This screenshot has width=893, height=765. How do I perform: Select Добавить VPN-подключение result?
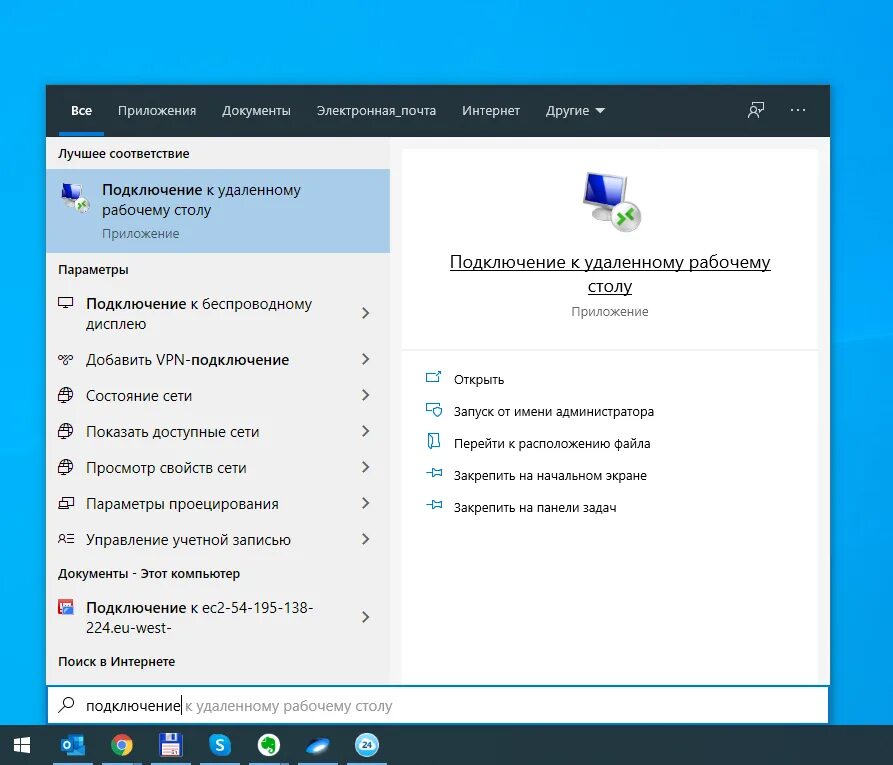(218, 359)
